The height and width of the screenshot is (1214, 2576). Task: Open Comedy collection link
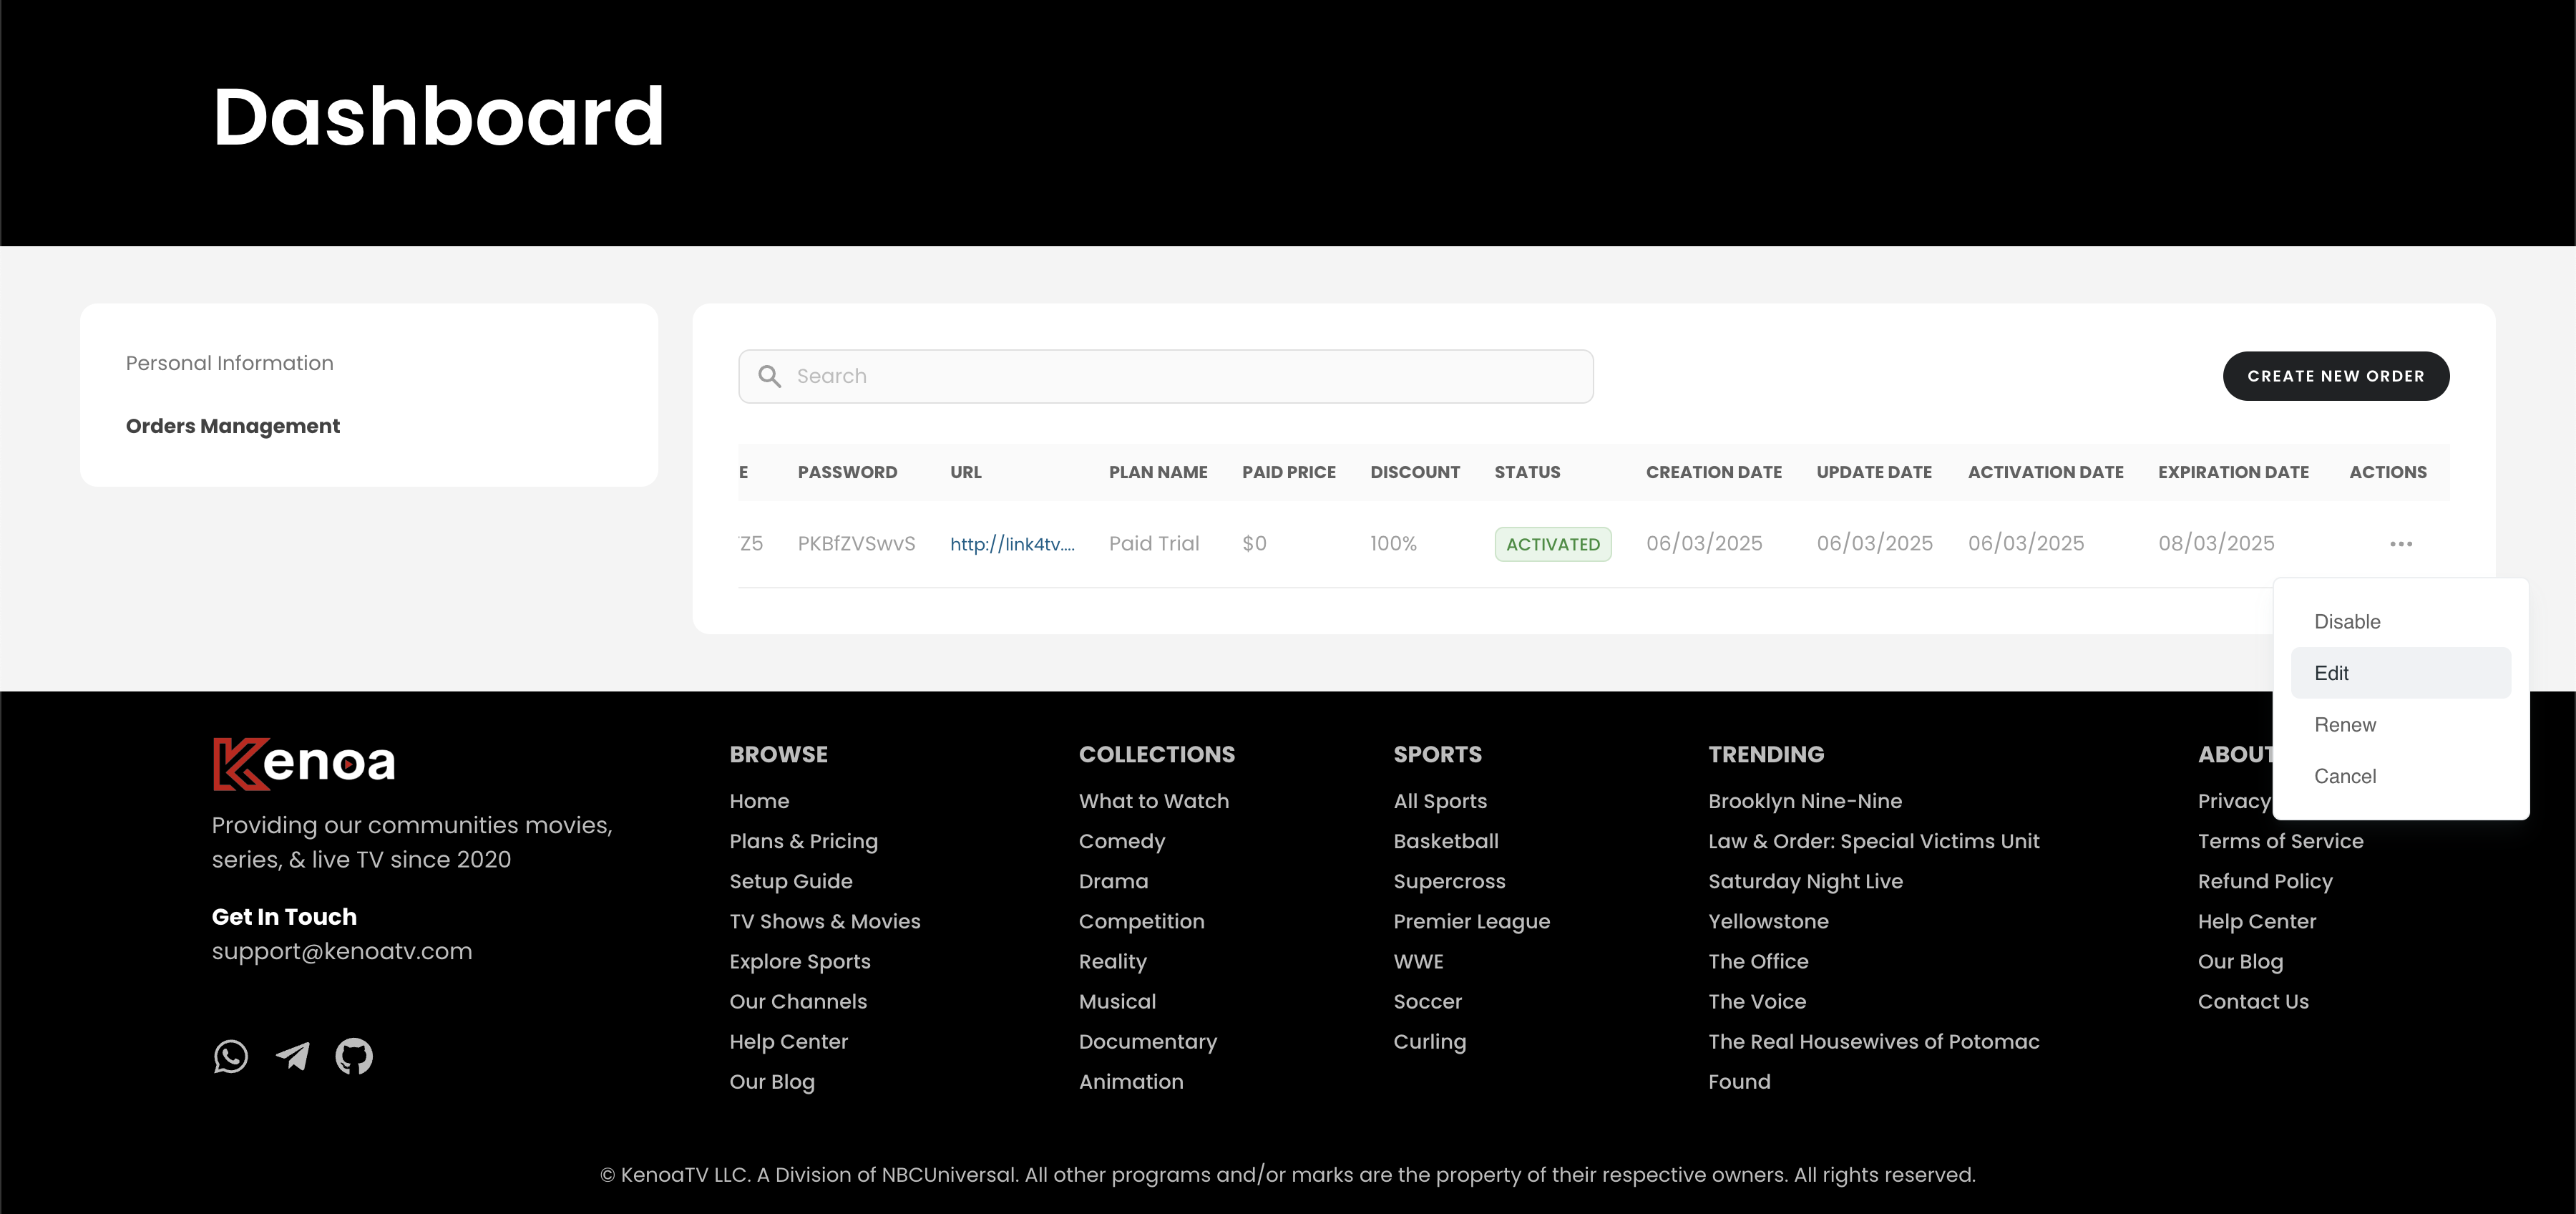click(1122, 841)
